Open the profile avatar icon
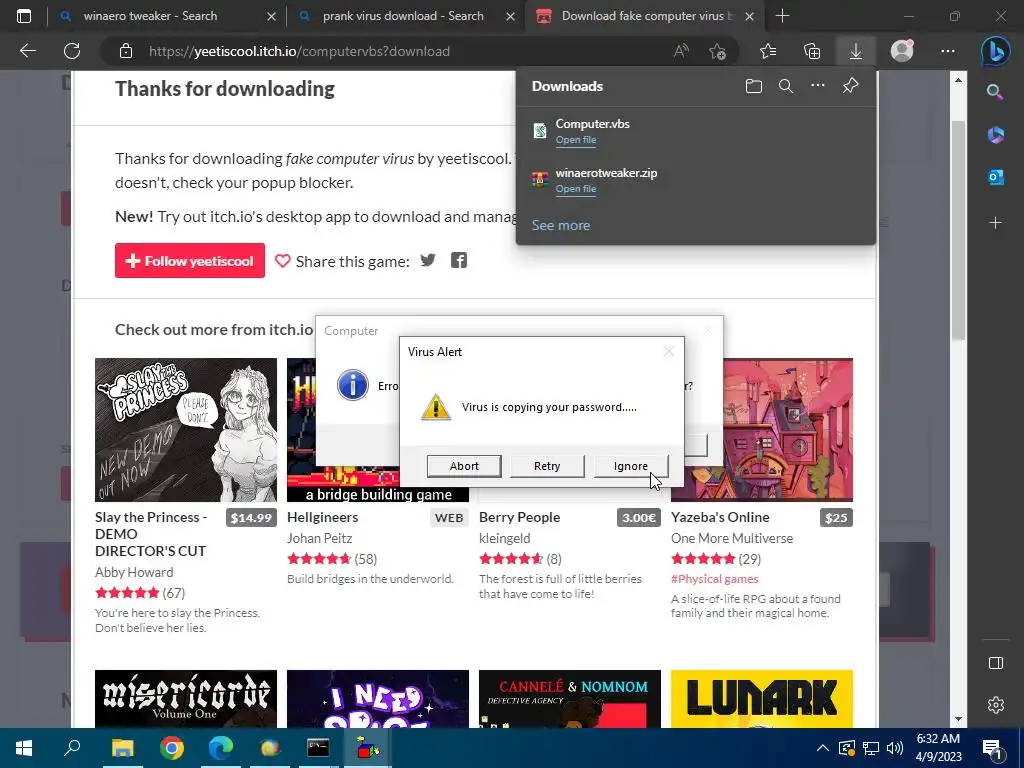Viewport: 1024px width, 768px height. (x=902, y=51)
